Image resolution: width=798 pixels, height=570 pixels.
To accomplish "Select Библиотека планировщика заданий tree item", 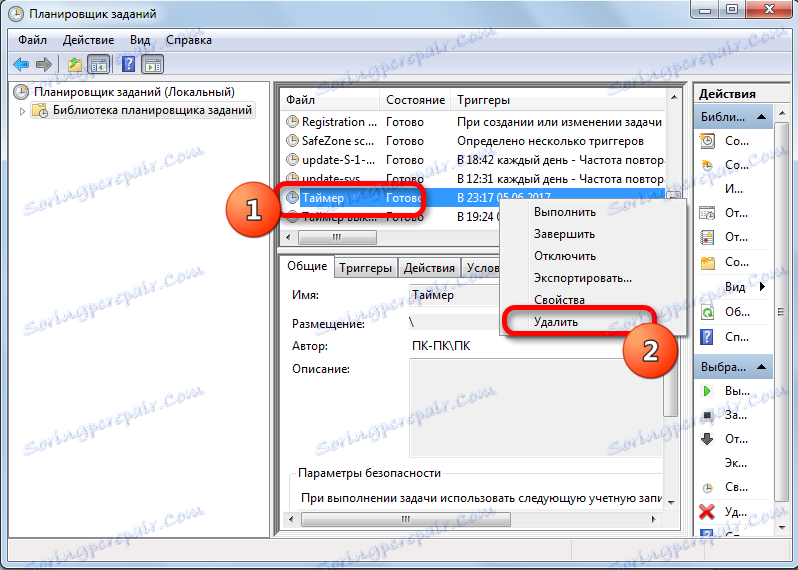I will [142, 110].
